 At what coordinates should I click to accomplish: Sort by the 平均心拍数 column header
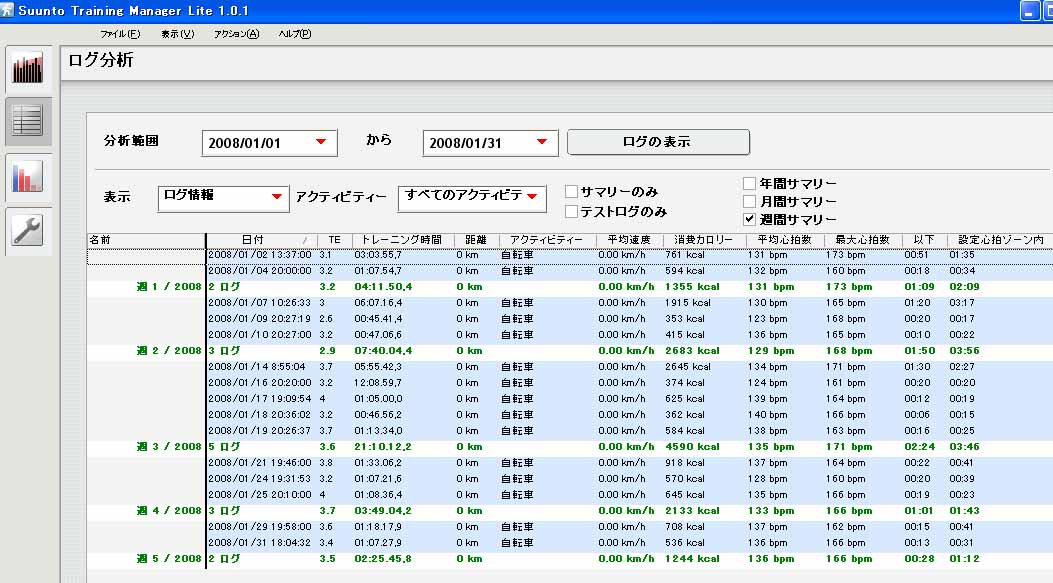[x=784, y=240]
